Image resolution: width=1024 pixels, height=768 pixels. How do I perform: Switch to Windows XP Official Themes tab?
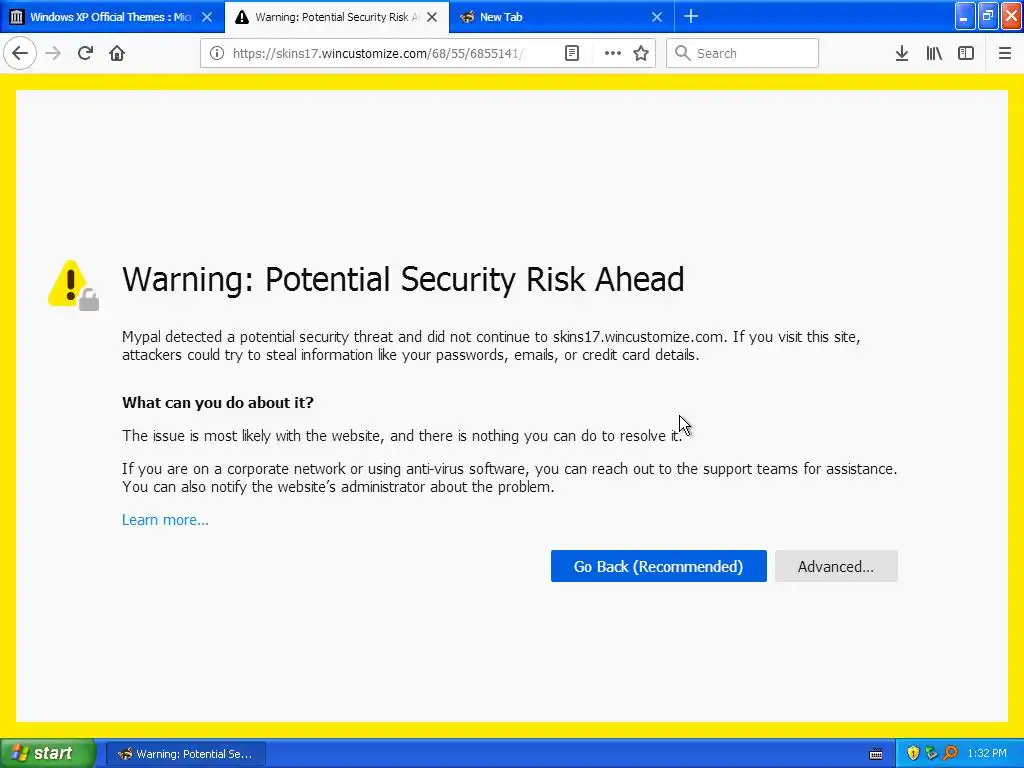112,17
